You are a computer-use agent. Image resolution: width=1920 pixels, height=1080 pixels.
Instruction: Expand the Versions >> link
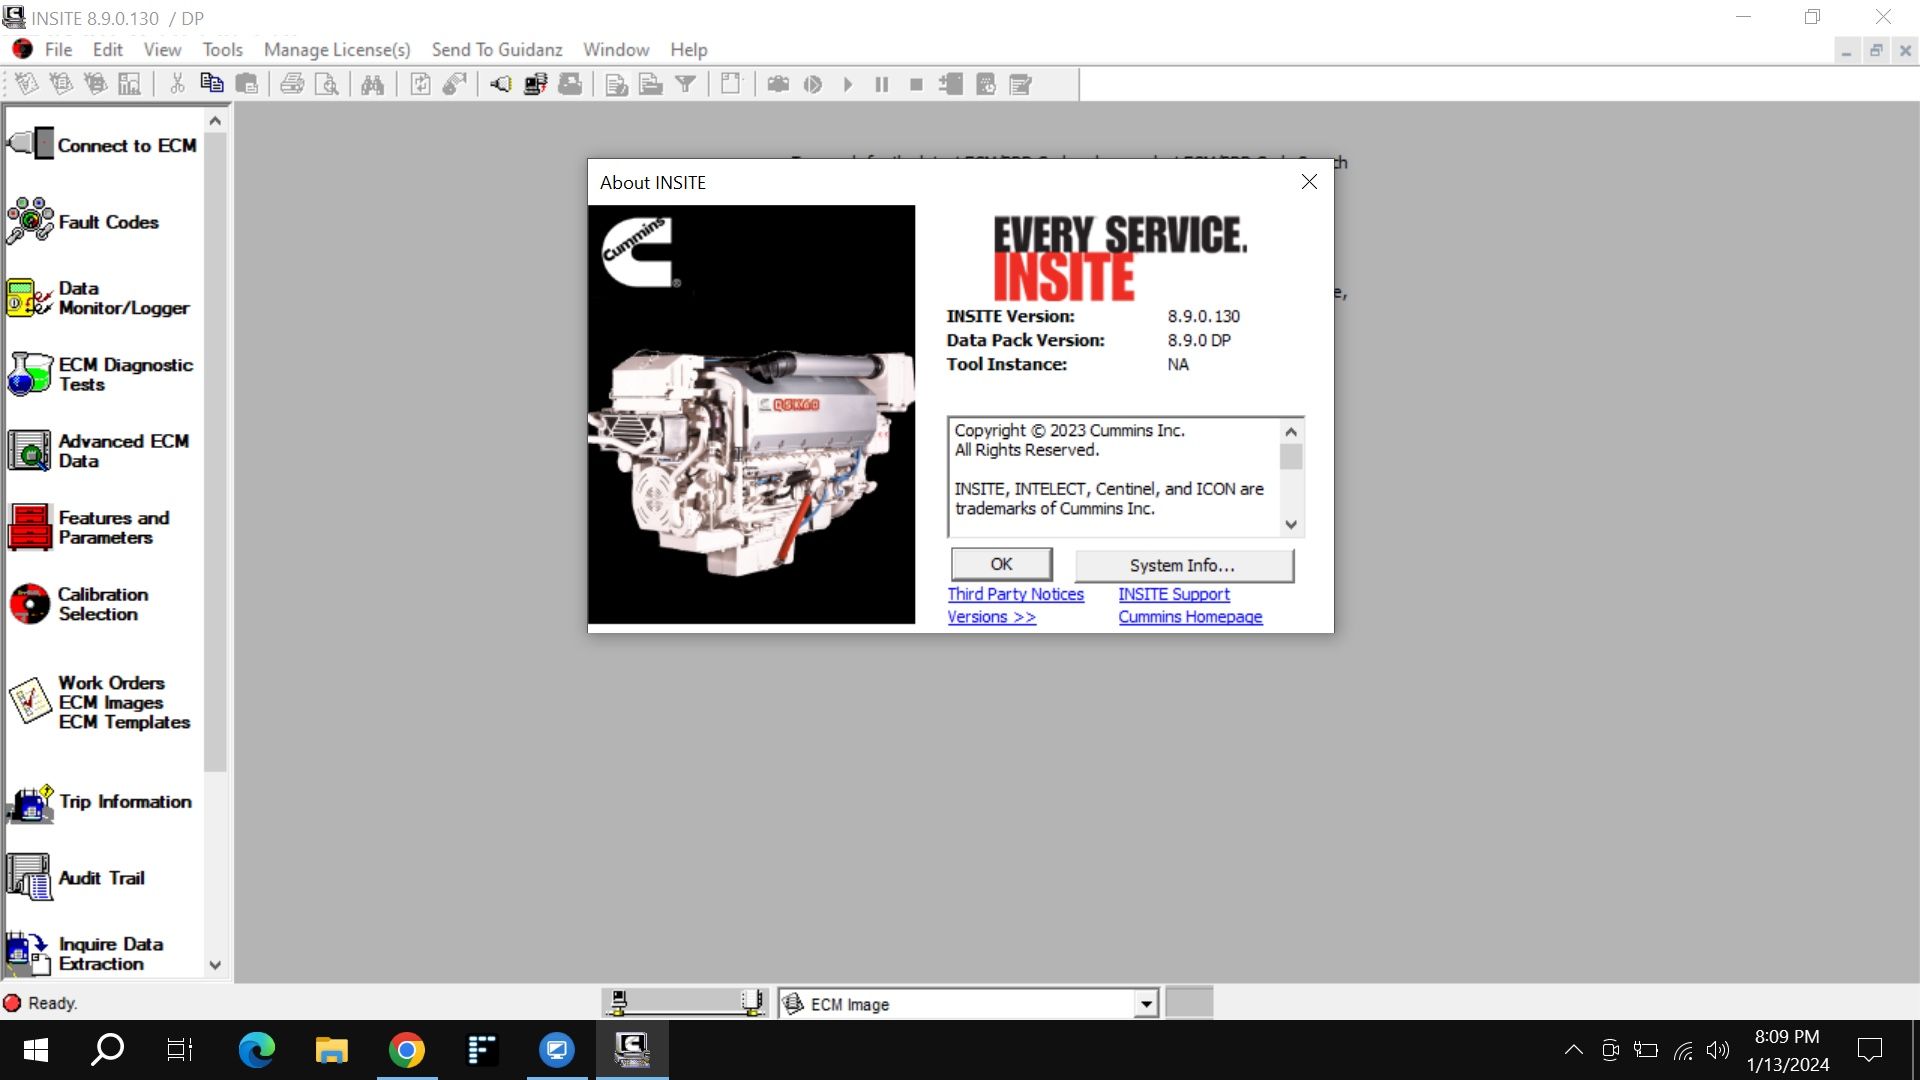[992, 617]
